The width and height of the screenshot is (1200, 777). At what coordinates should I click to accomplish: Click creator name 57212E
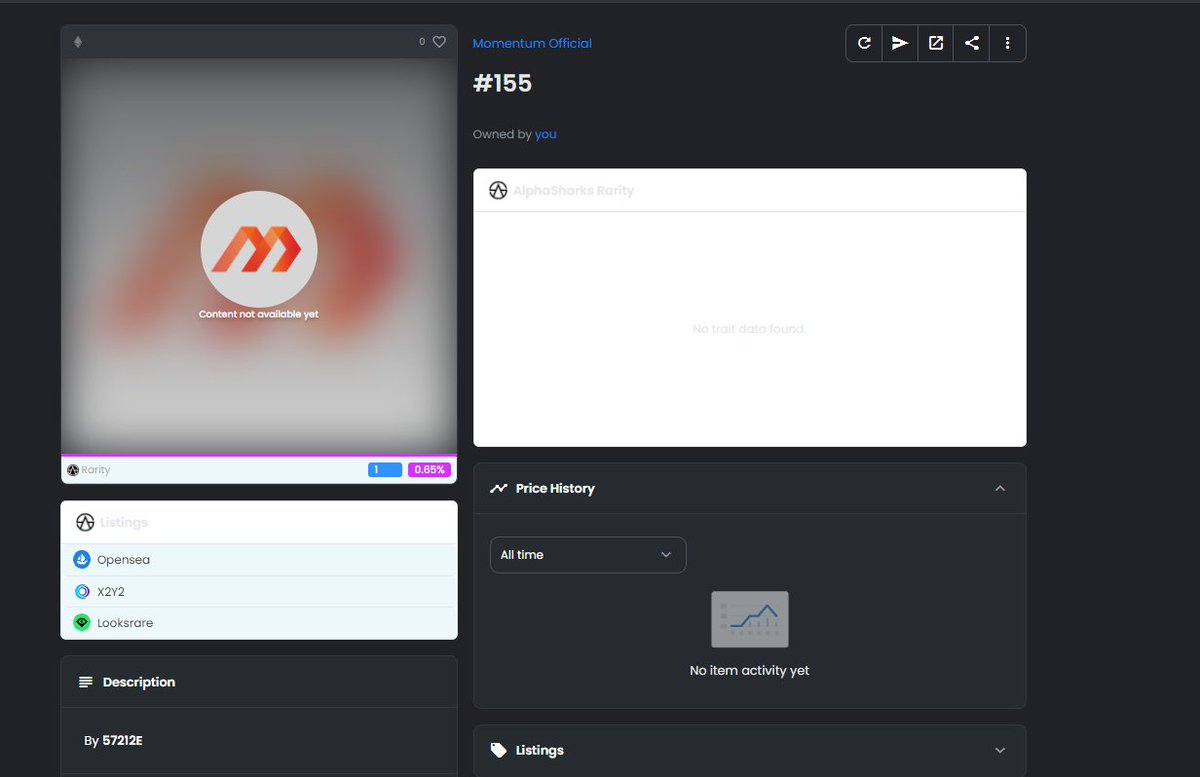click(x=123, y=741)
